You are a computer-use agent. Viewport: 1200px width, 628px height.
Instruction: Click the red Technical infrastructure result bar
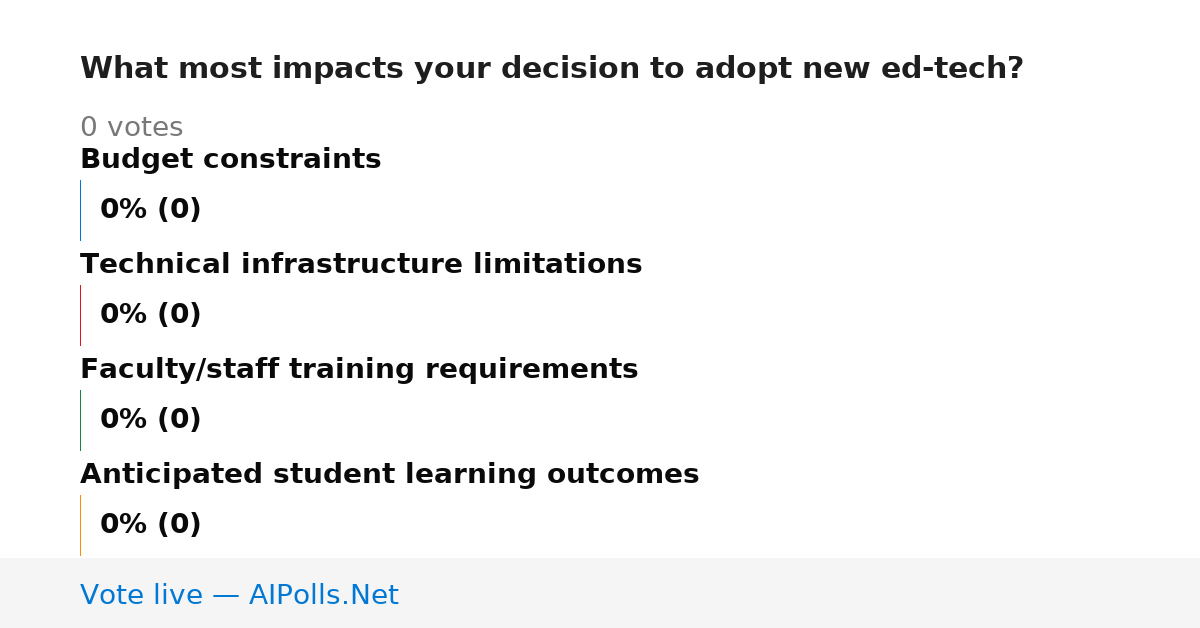click(80, 315)
